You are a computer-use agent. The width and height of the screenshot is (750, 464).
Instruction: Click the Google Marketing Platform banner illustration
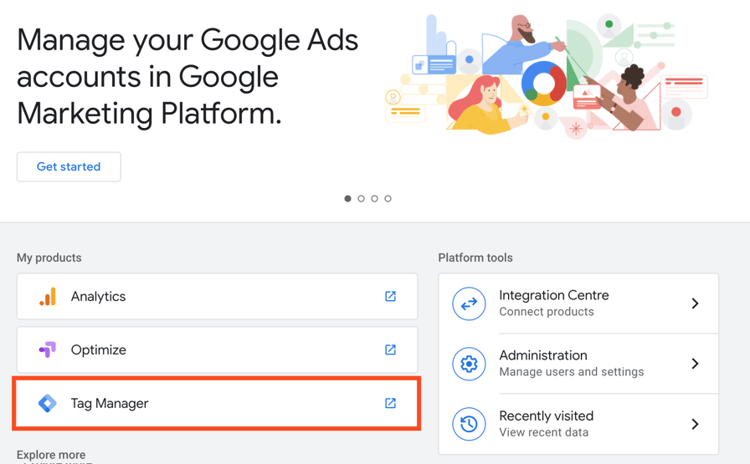[546, 75]
